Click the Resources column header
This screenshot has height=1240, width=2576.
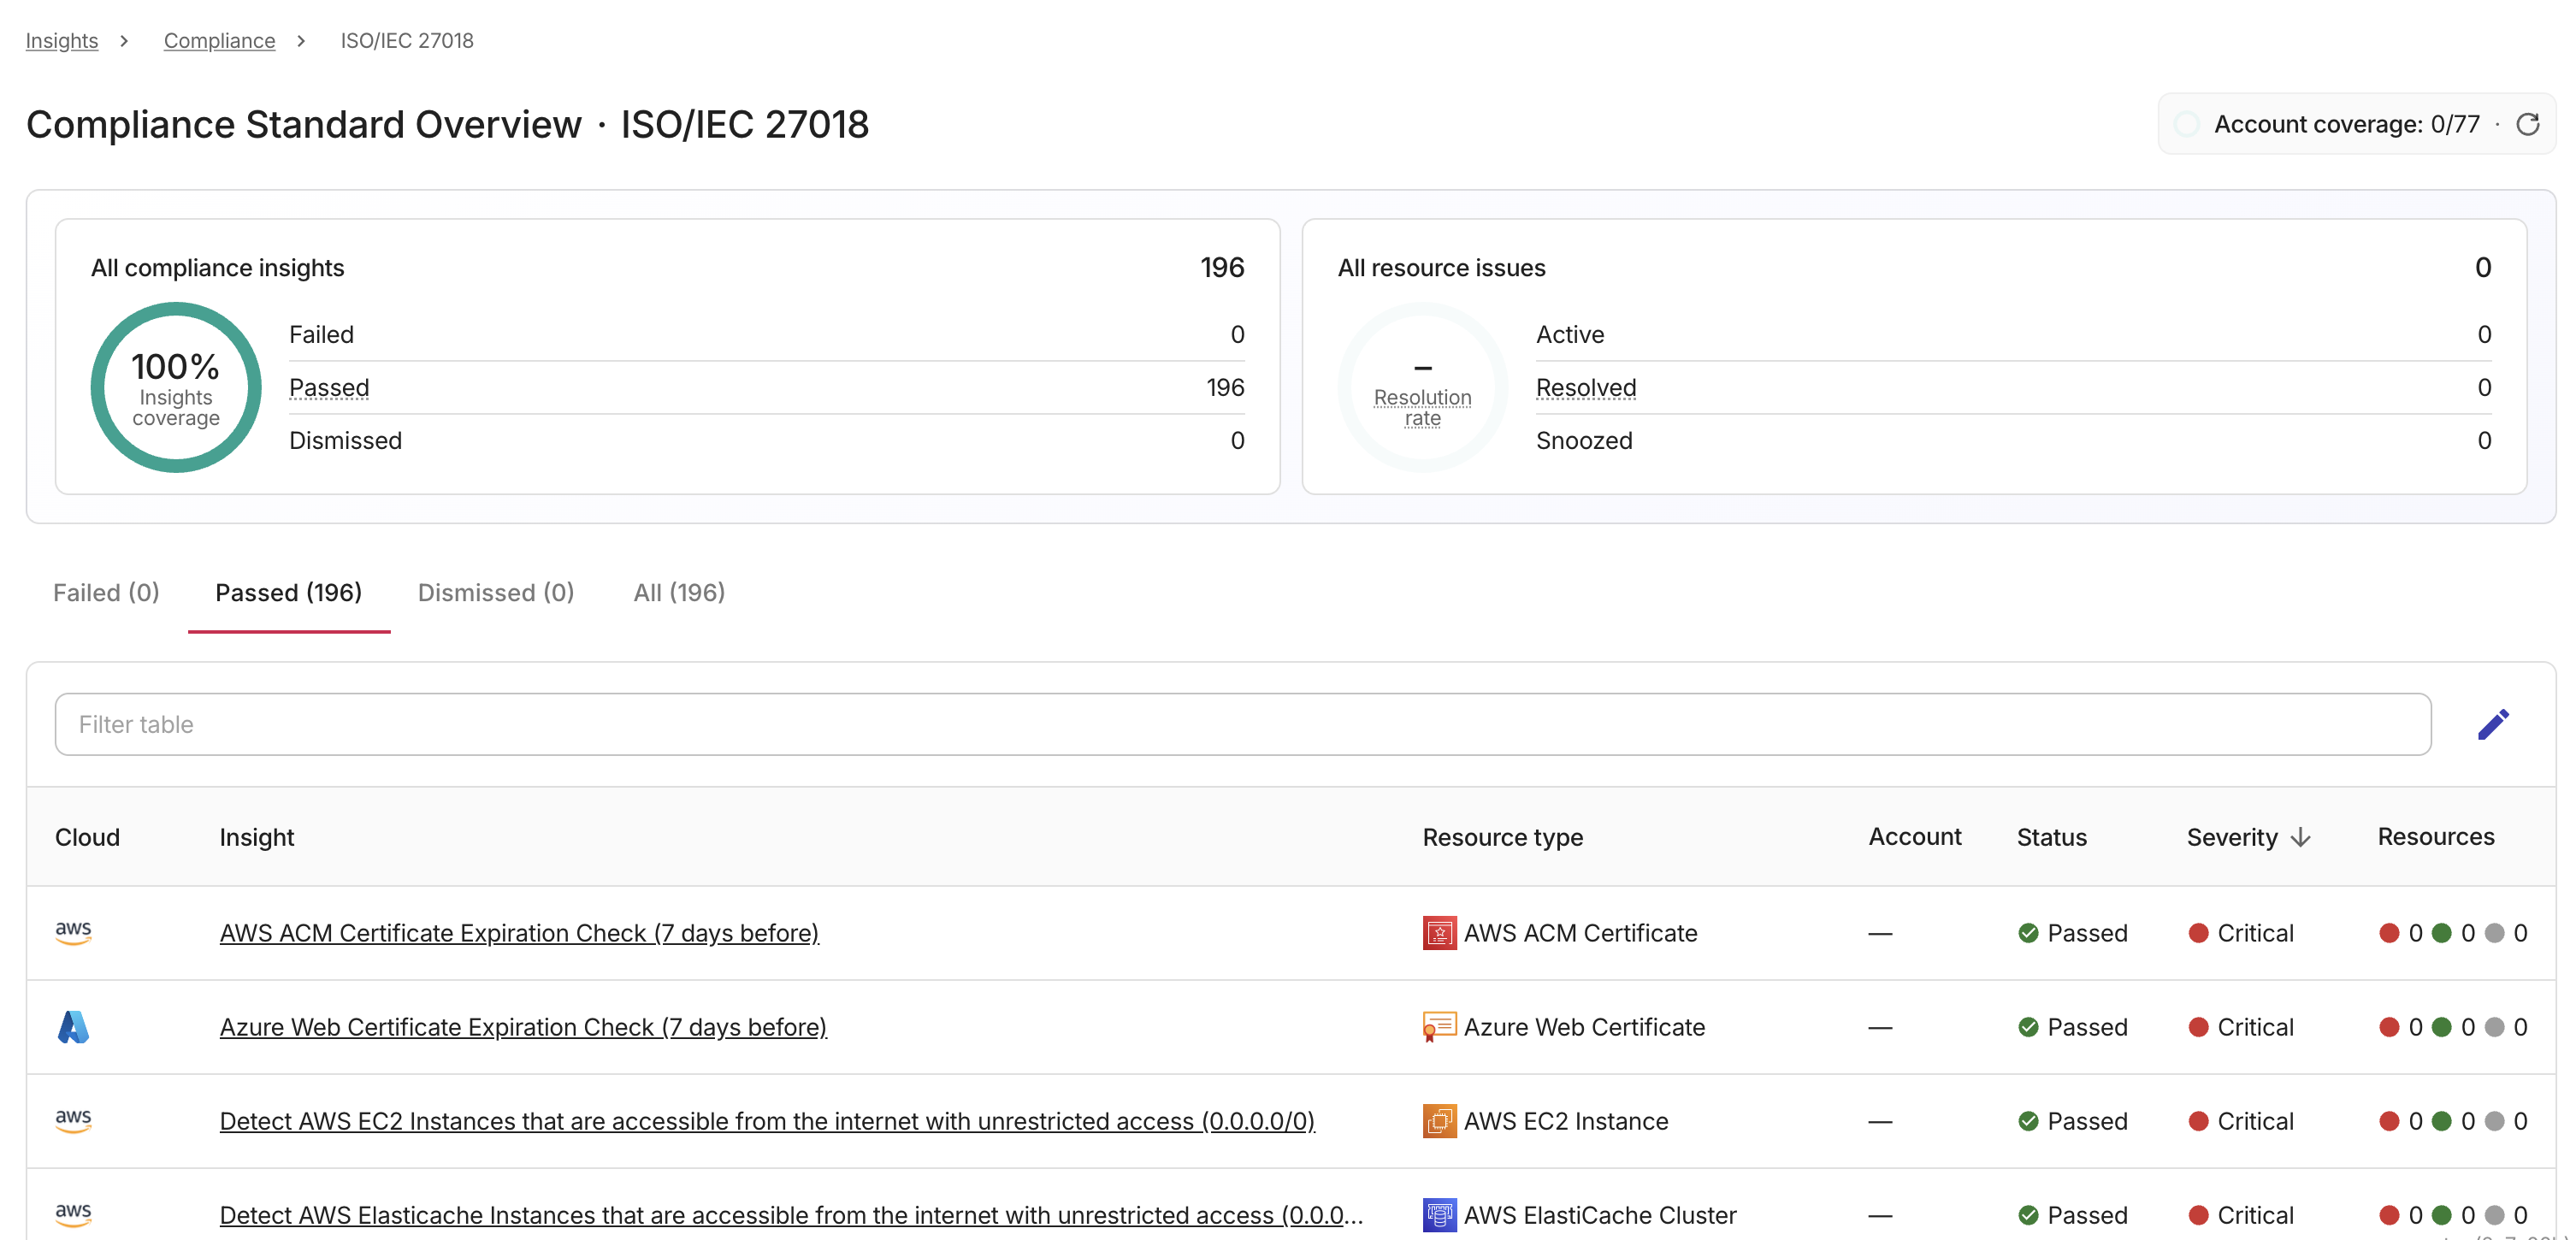pos(2436,837)
